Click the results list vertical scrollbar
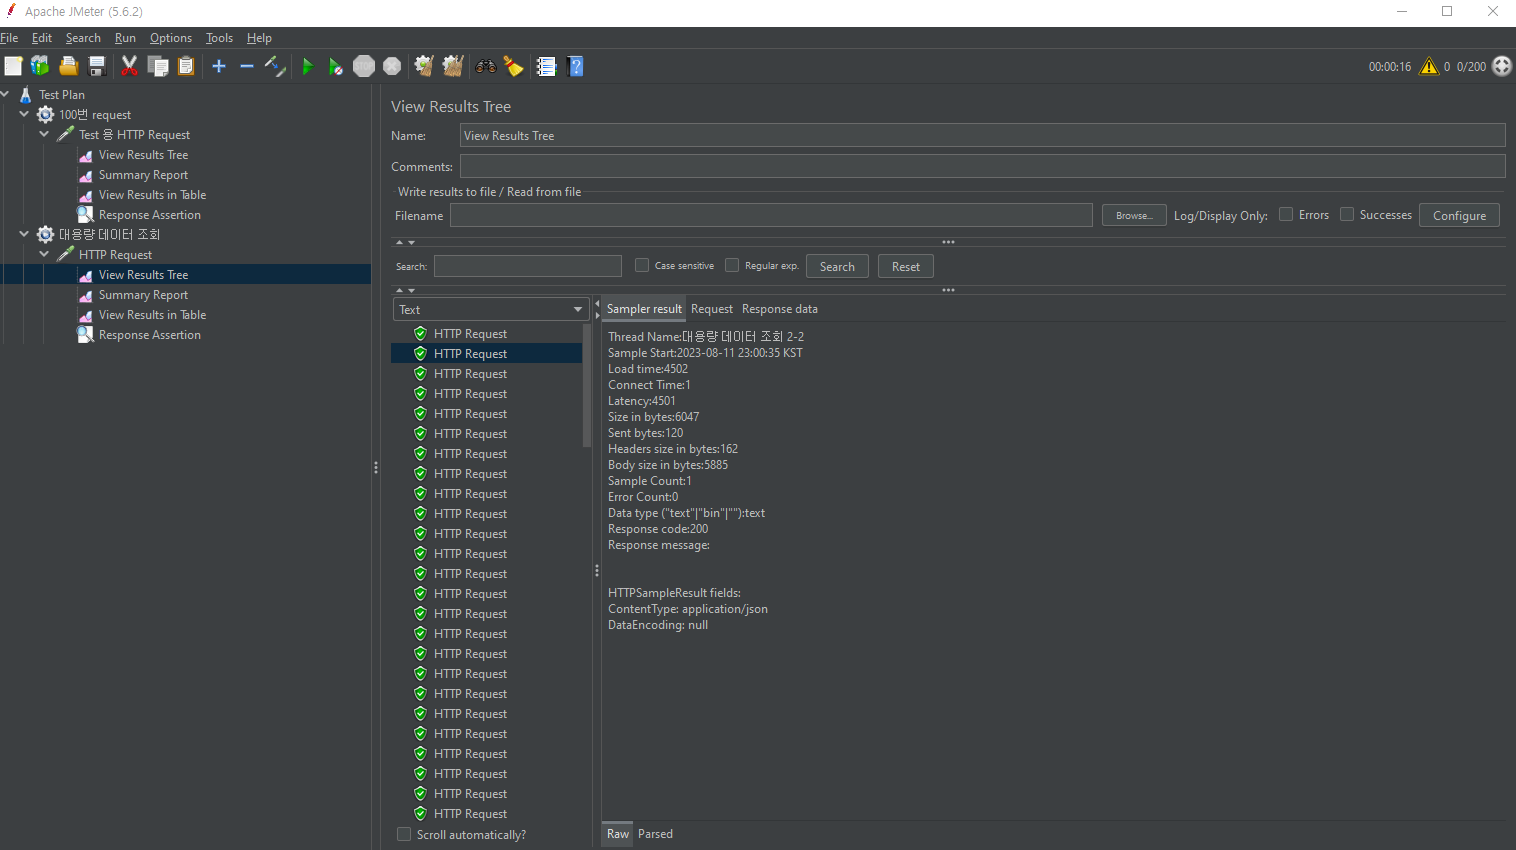Image resolution: width=1516 pixels, height=850 pixels. 587,385
